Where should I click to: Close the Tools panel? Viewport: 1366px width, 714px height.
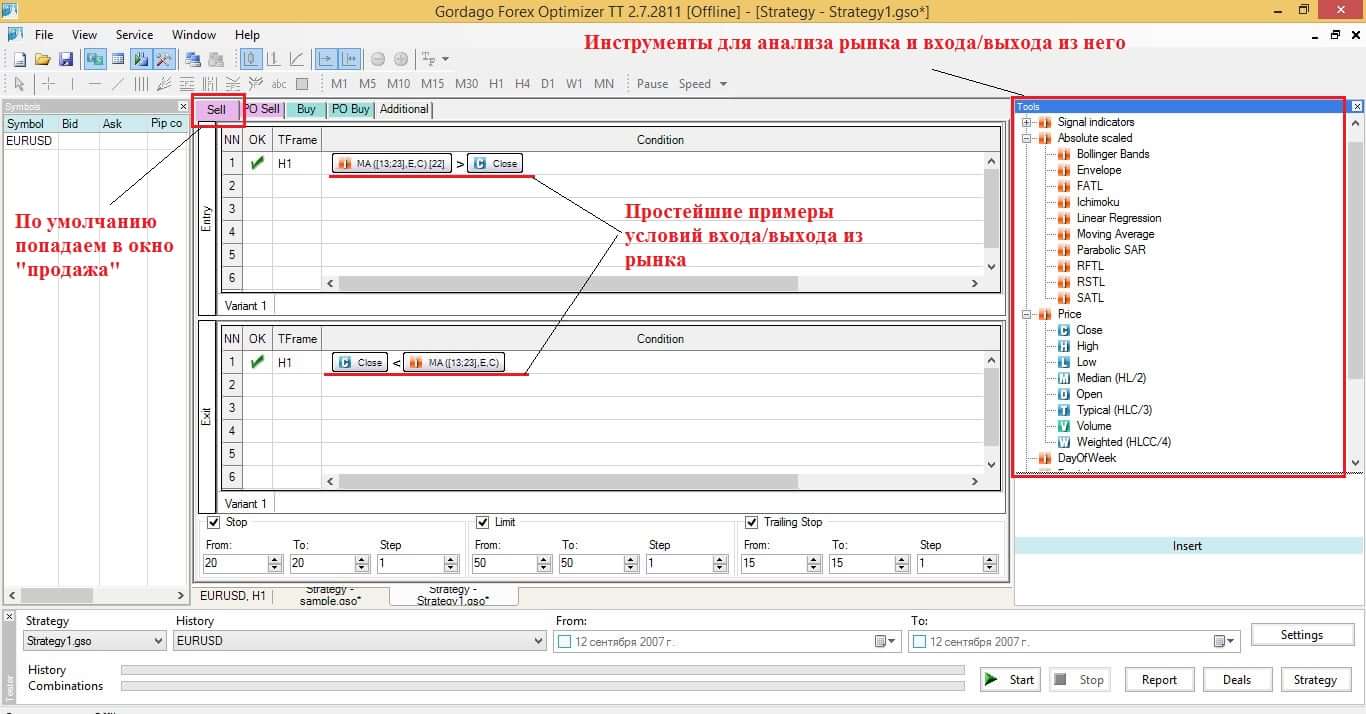[1357, 106]
